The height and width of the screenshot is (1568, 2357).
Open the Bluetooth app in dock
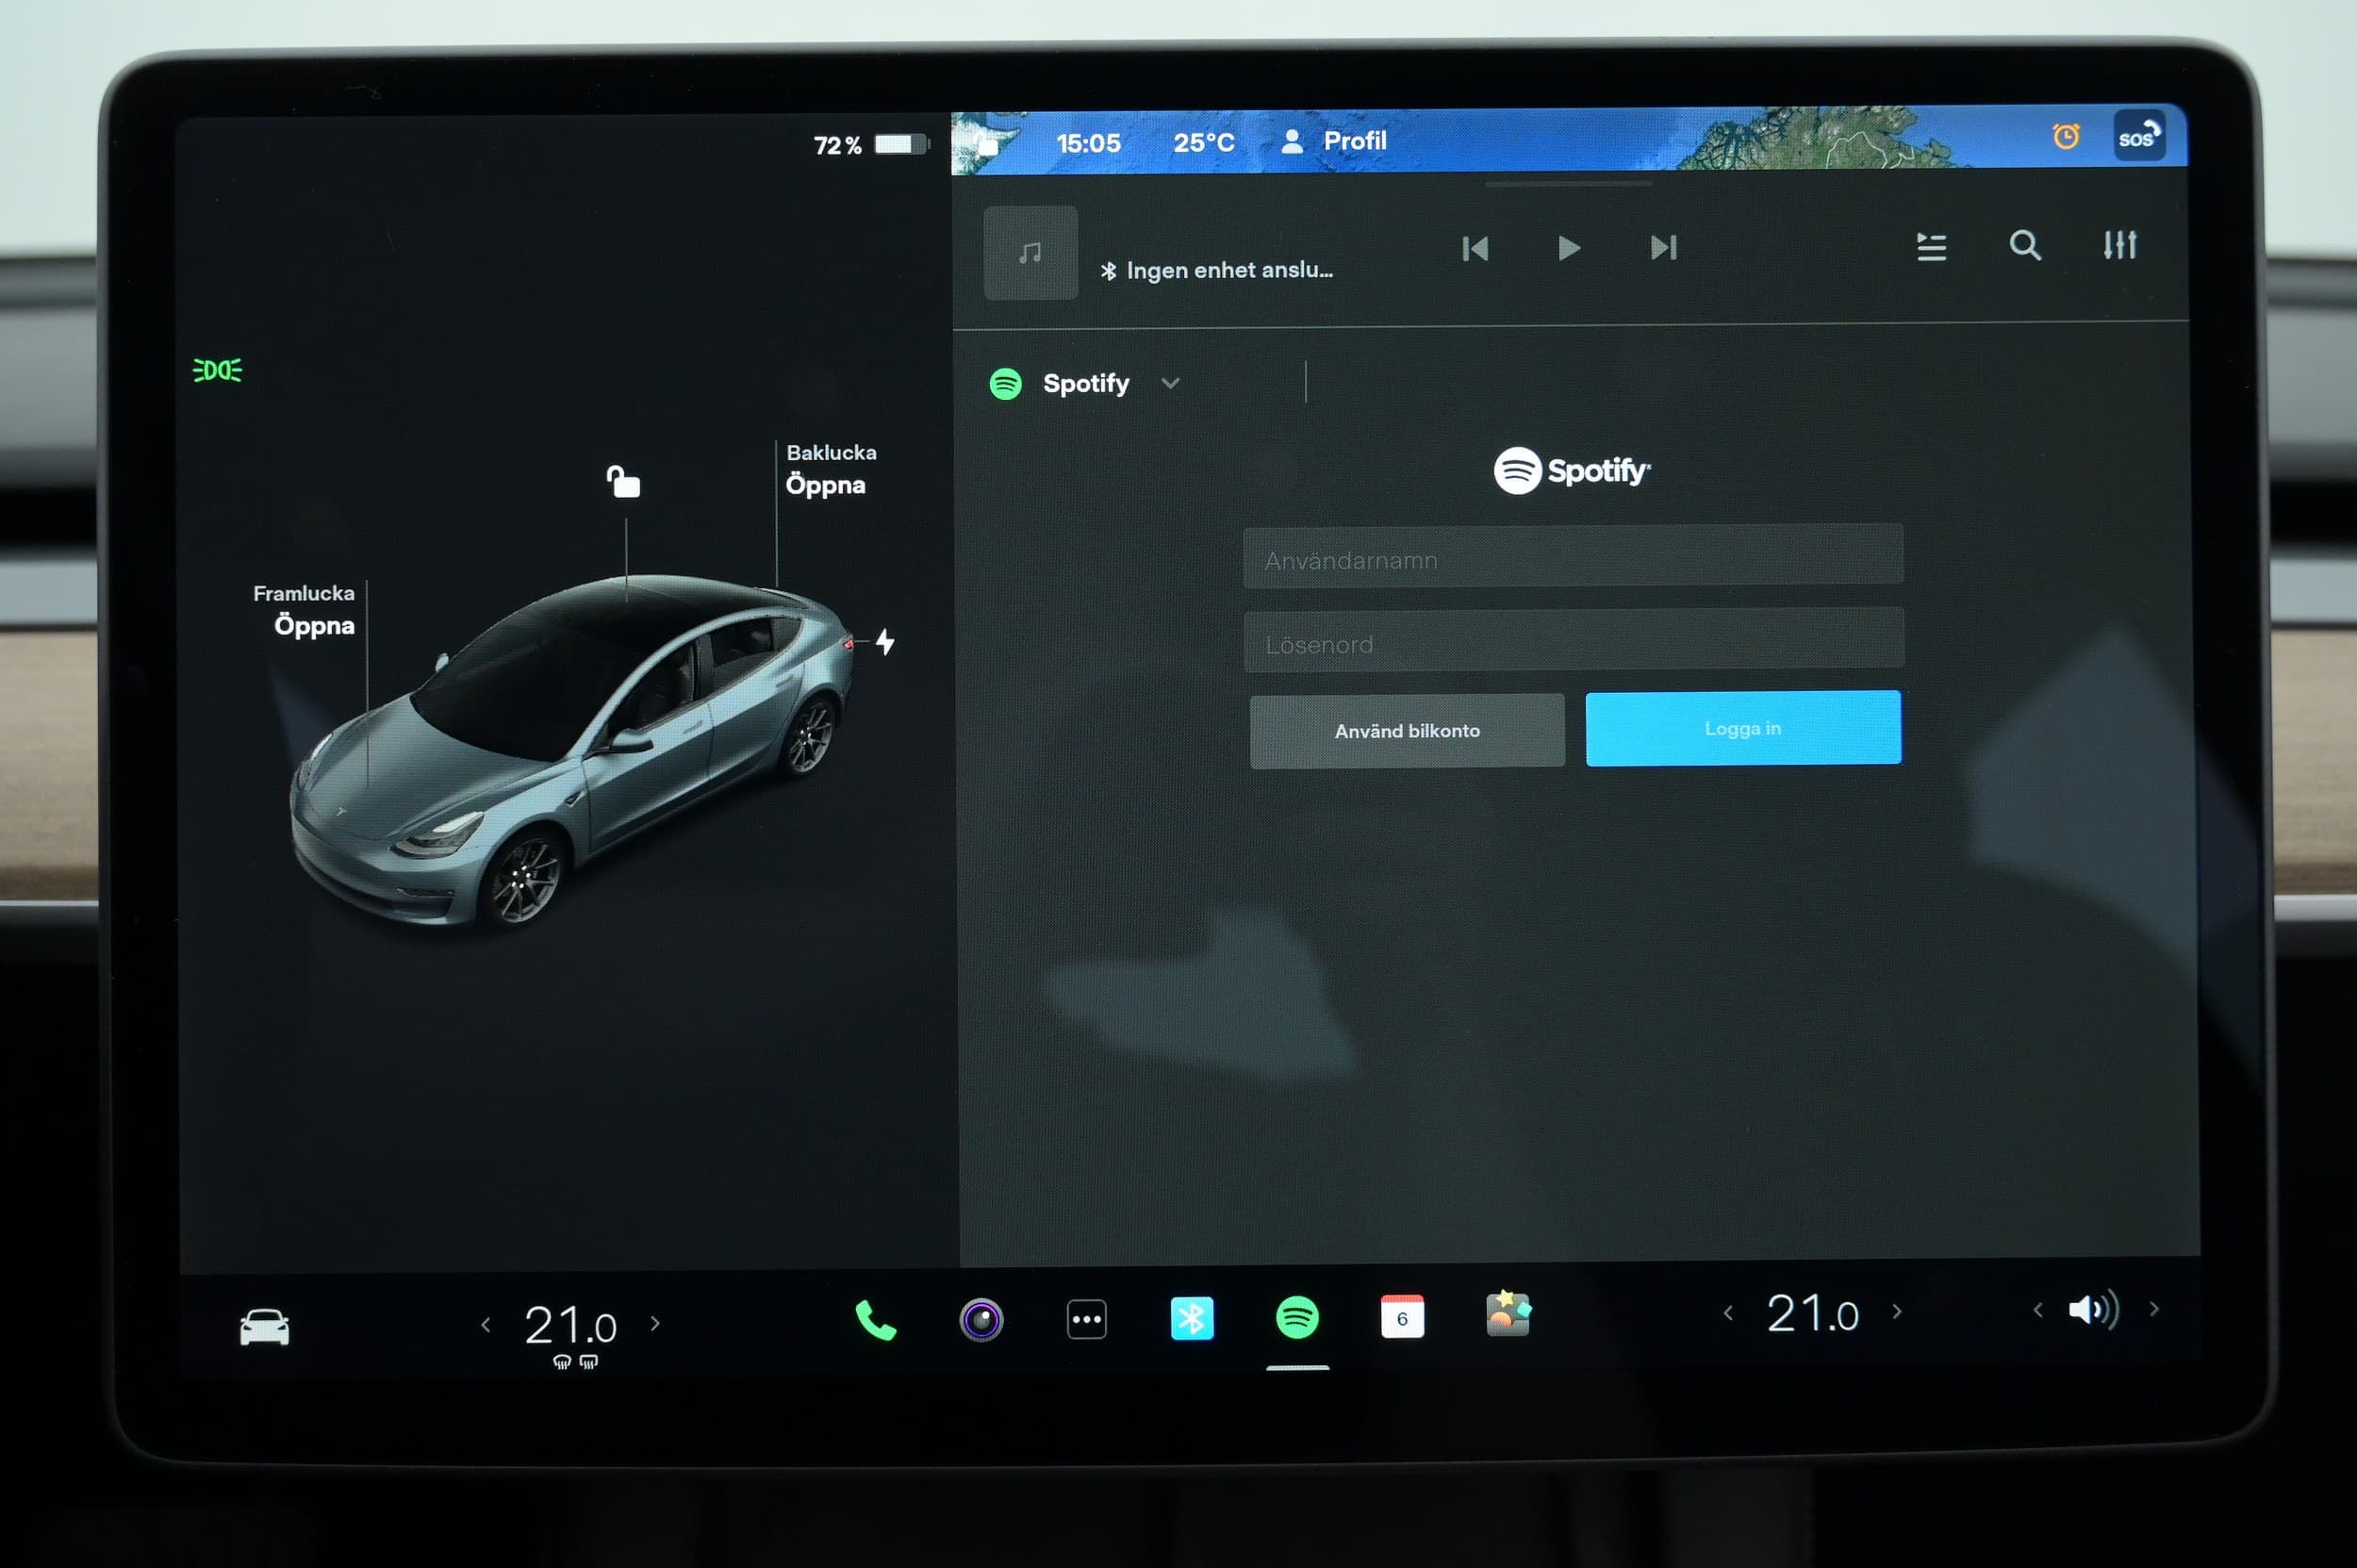[1192, 1318]
